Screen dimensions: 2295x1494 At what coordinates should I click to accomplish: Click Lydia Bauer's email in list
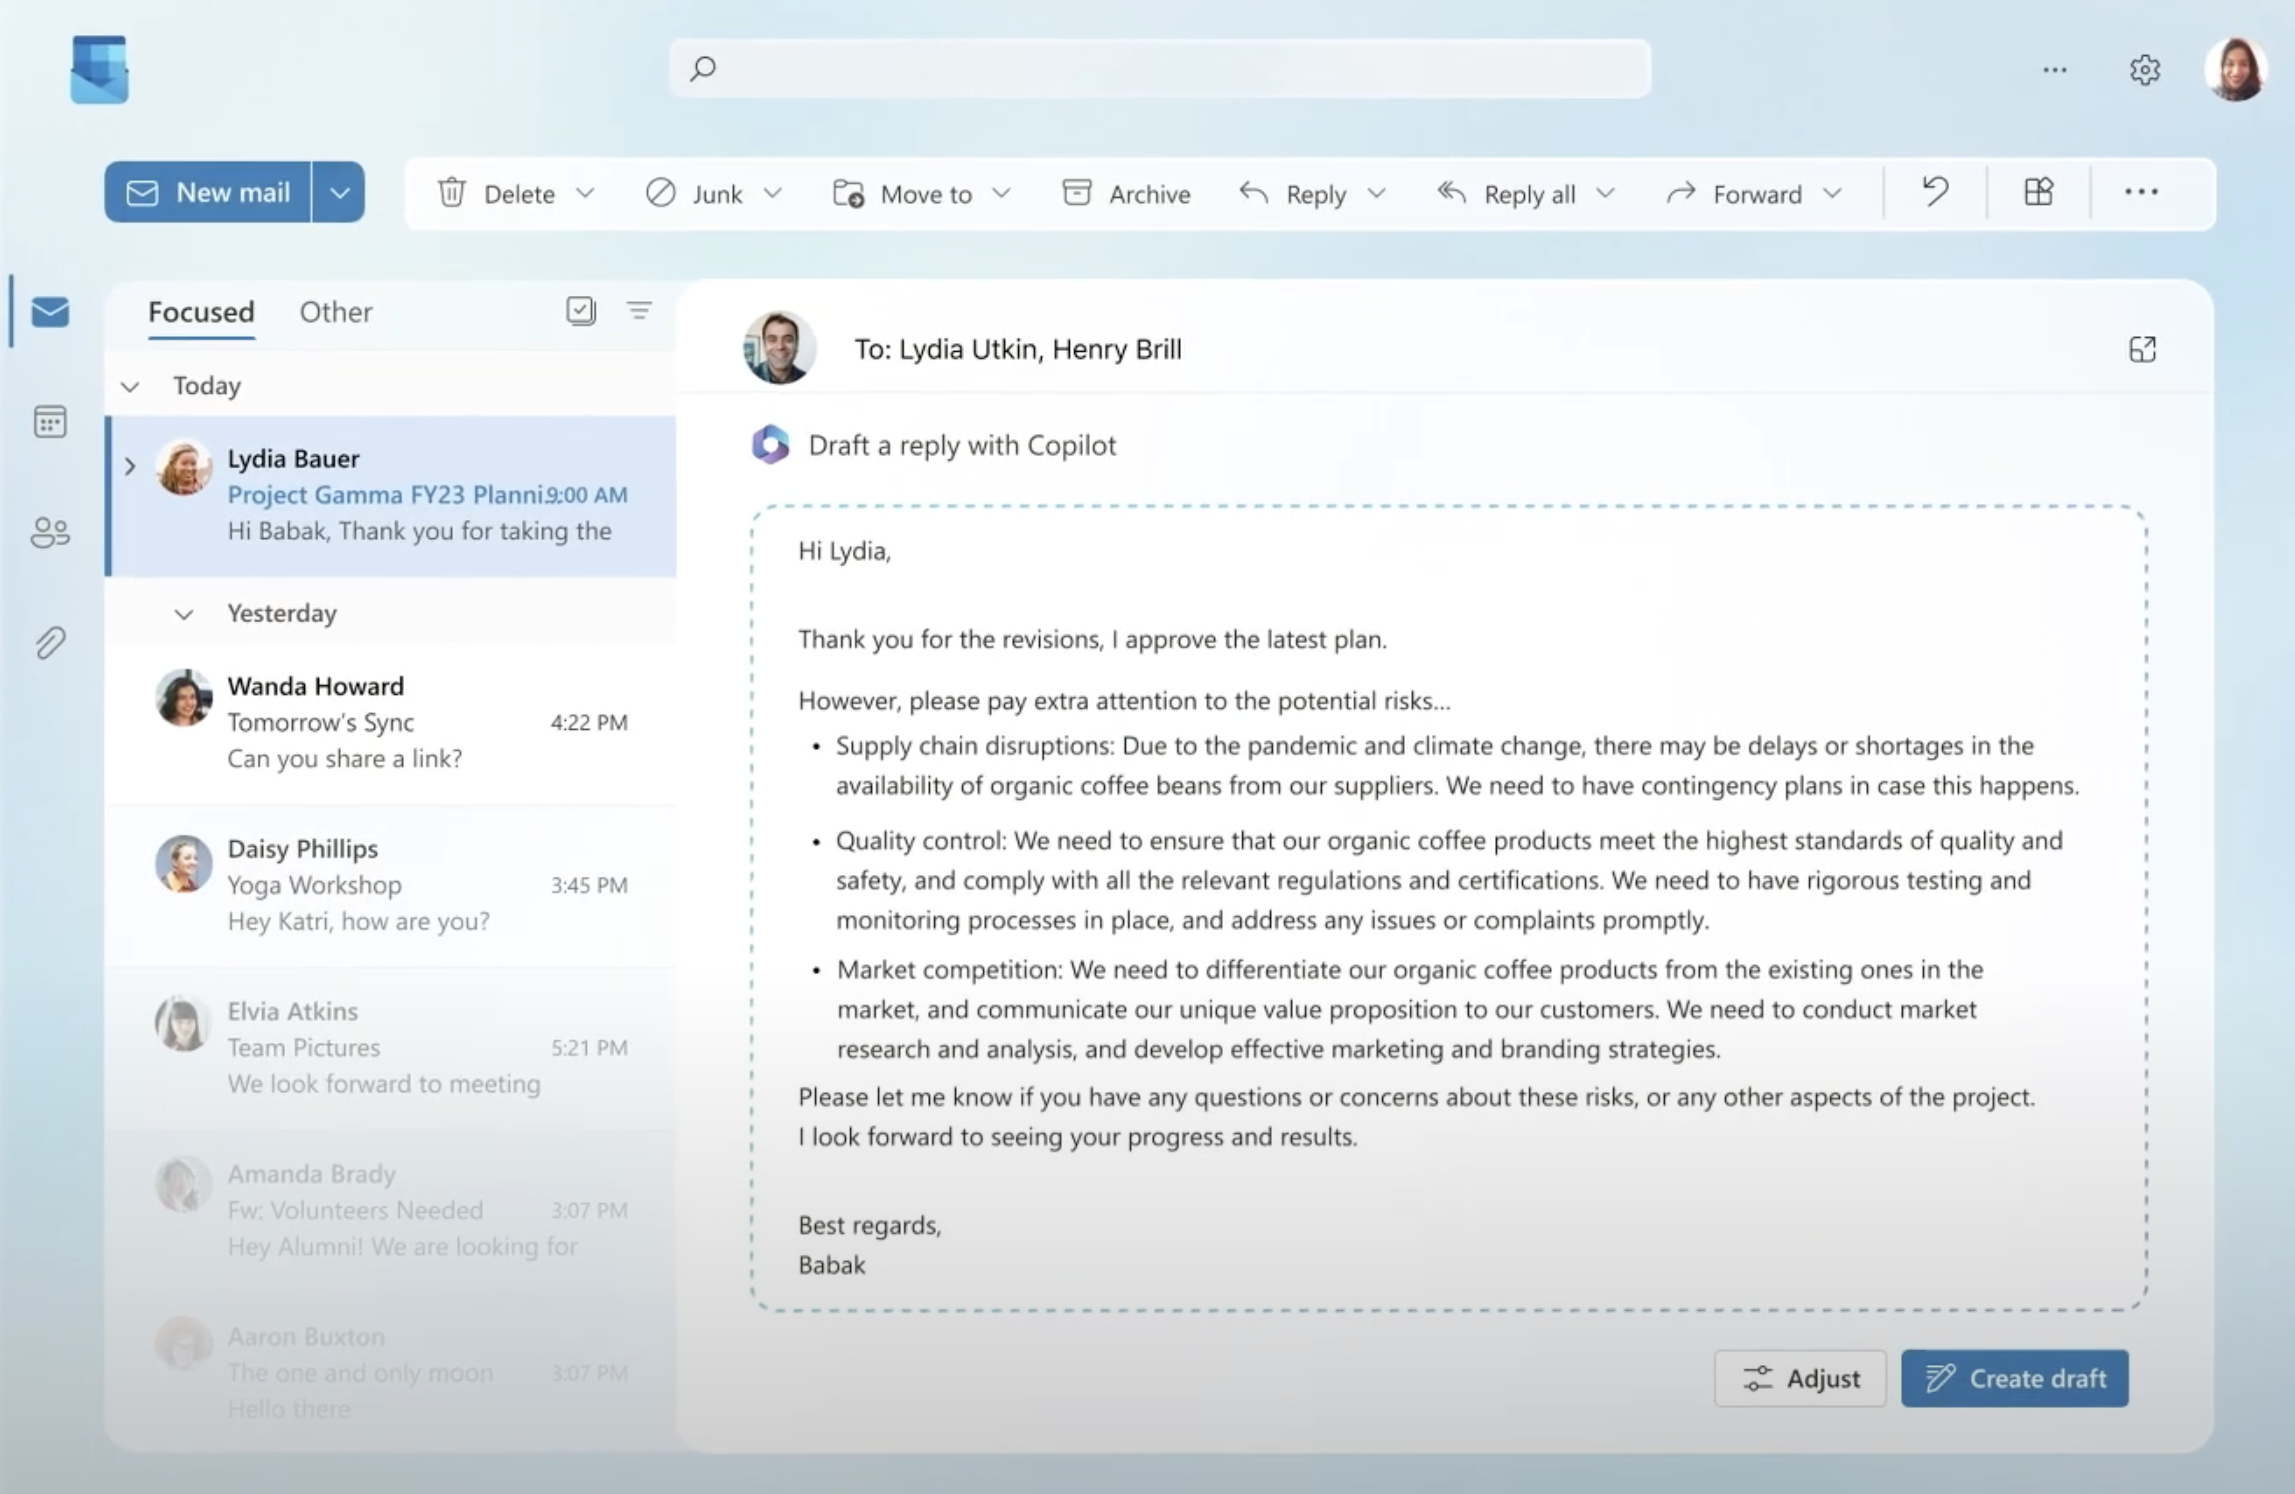click(x=393, y=495)
